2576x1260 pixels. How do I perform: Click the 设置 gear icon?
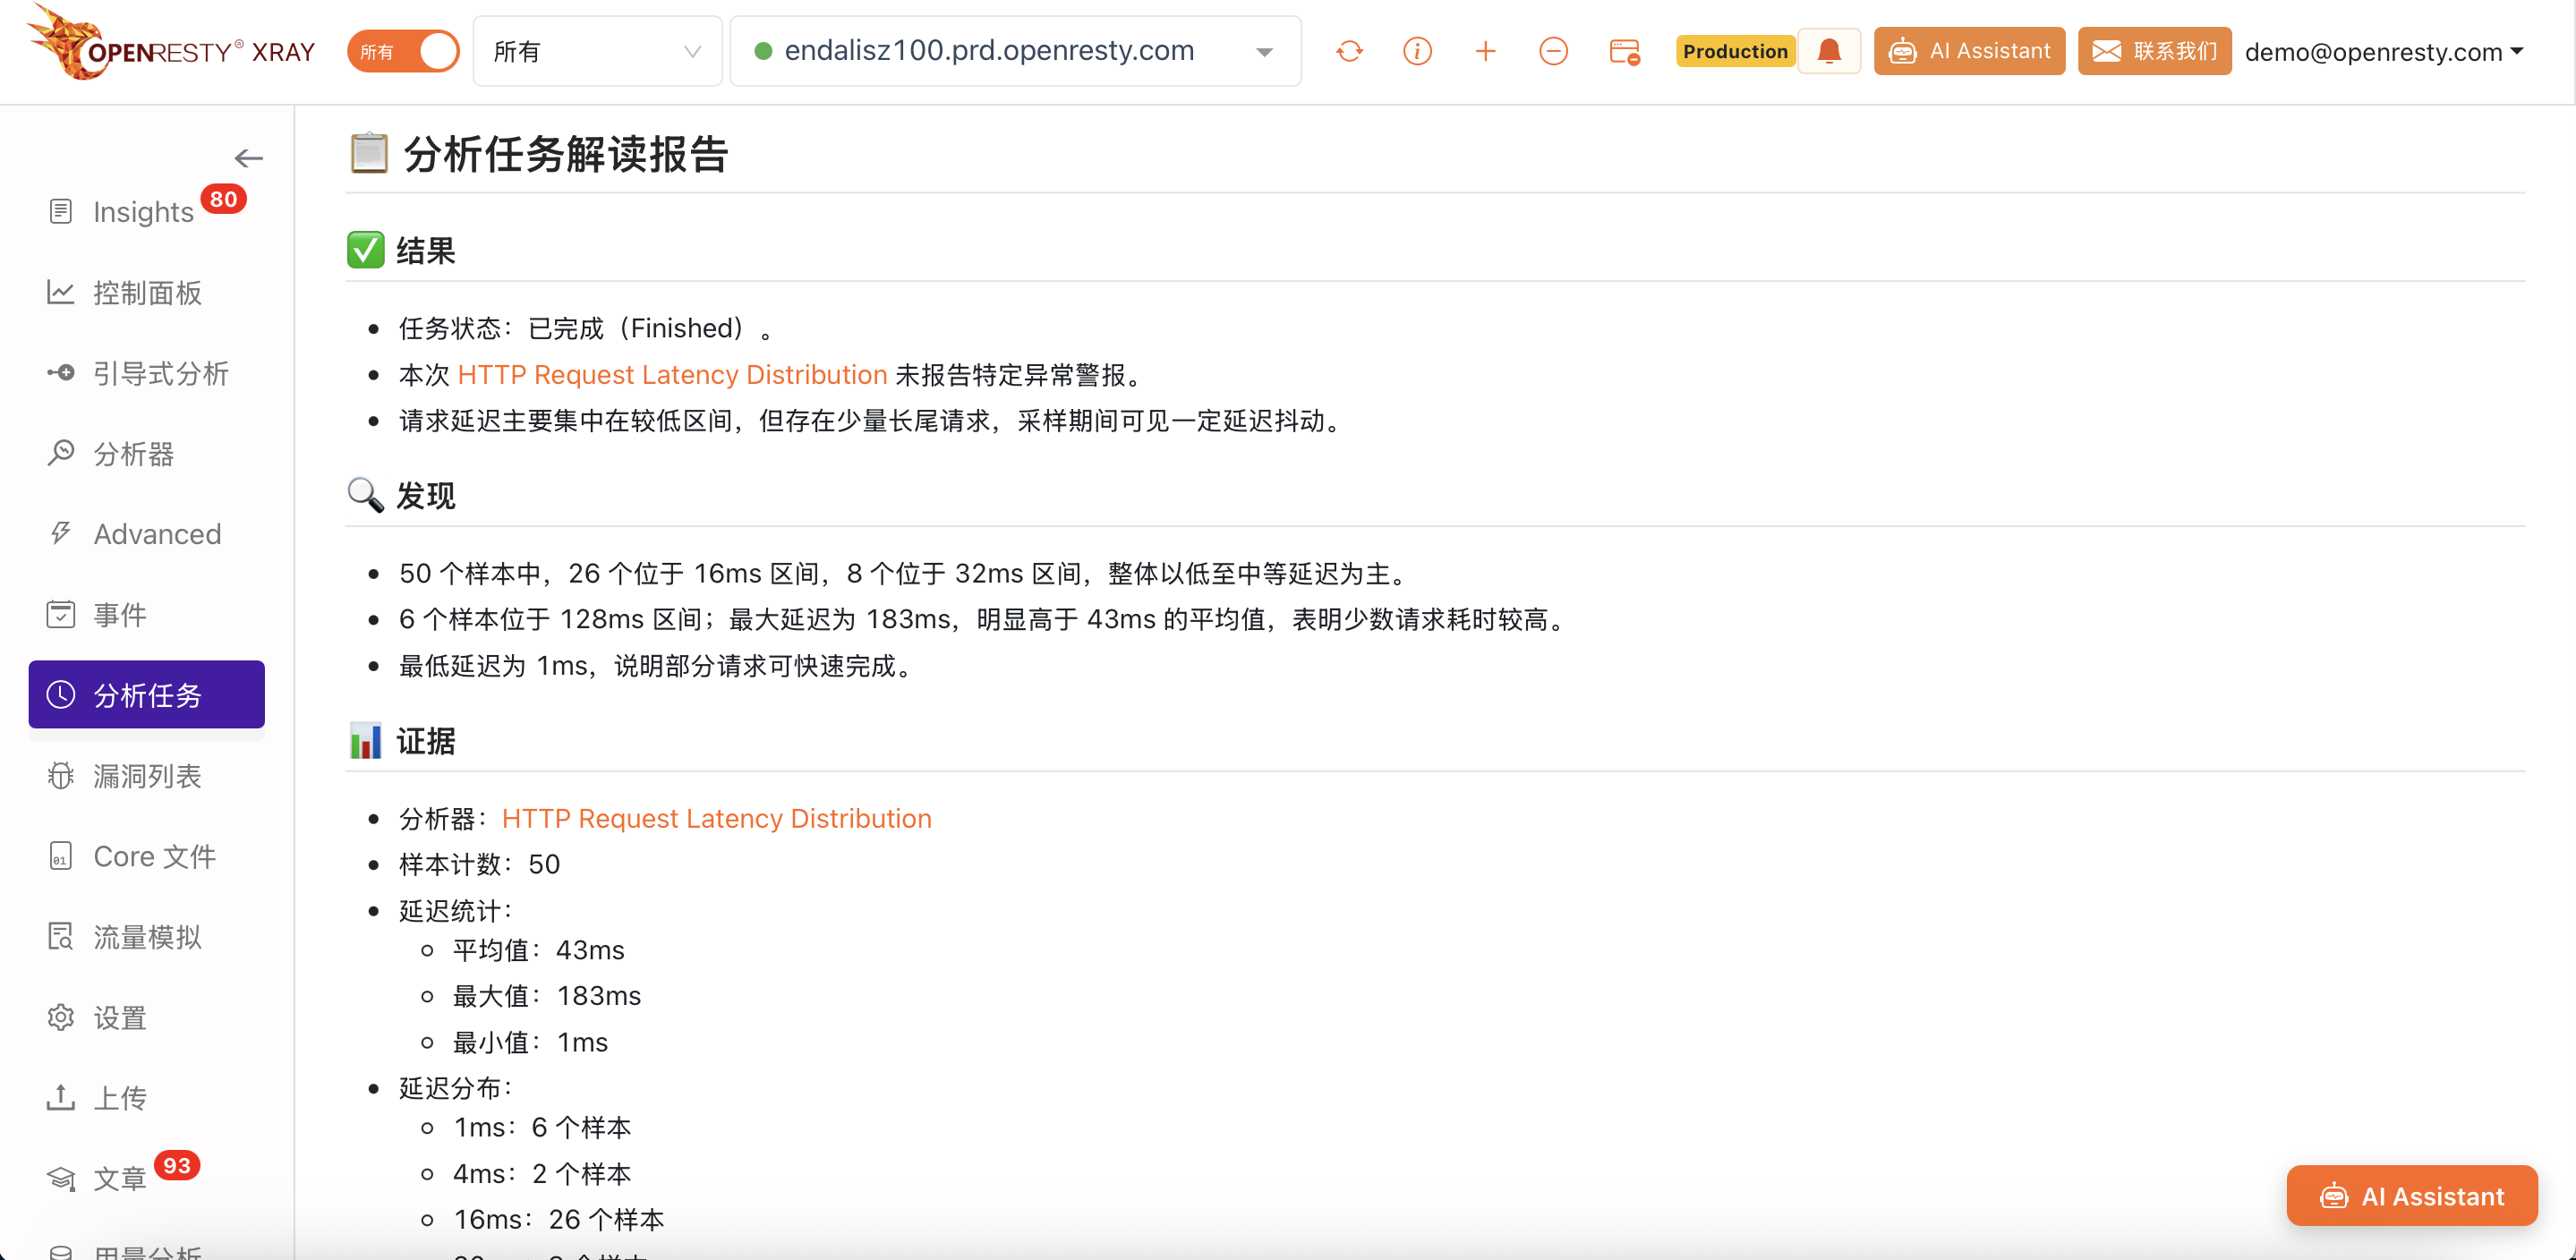[x=61, y=1017]
